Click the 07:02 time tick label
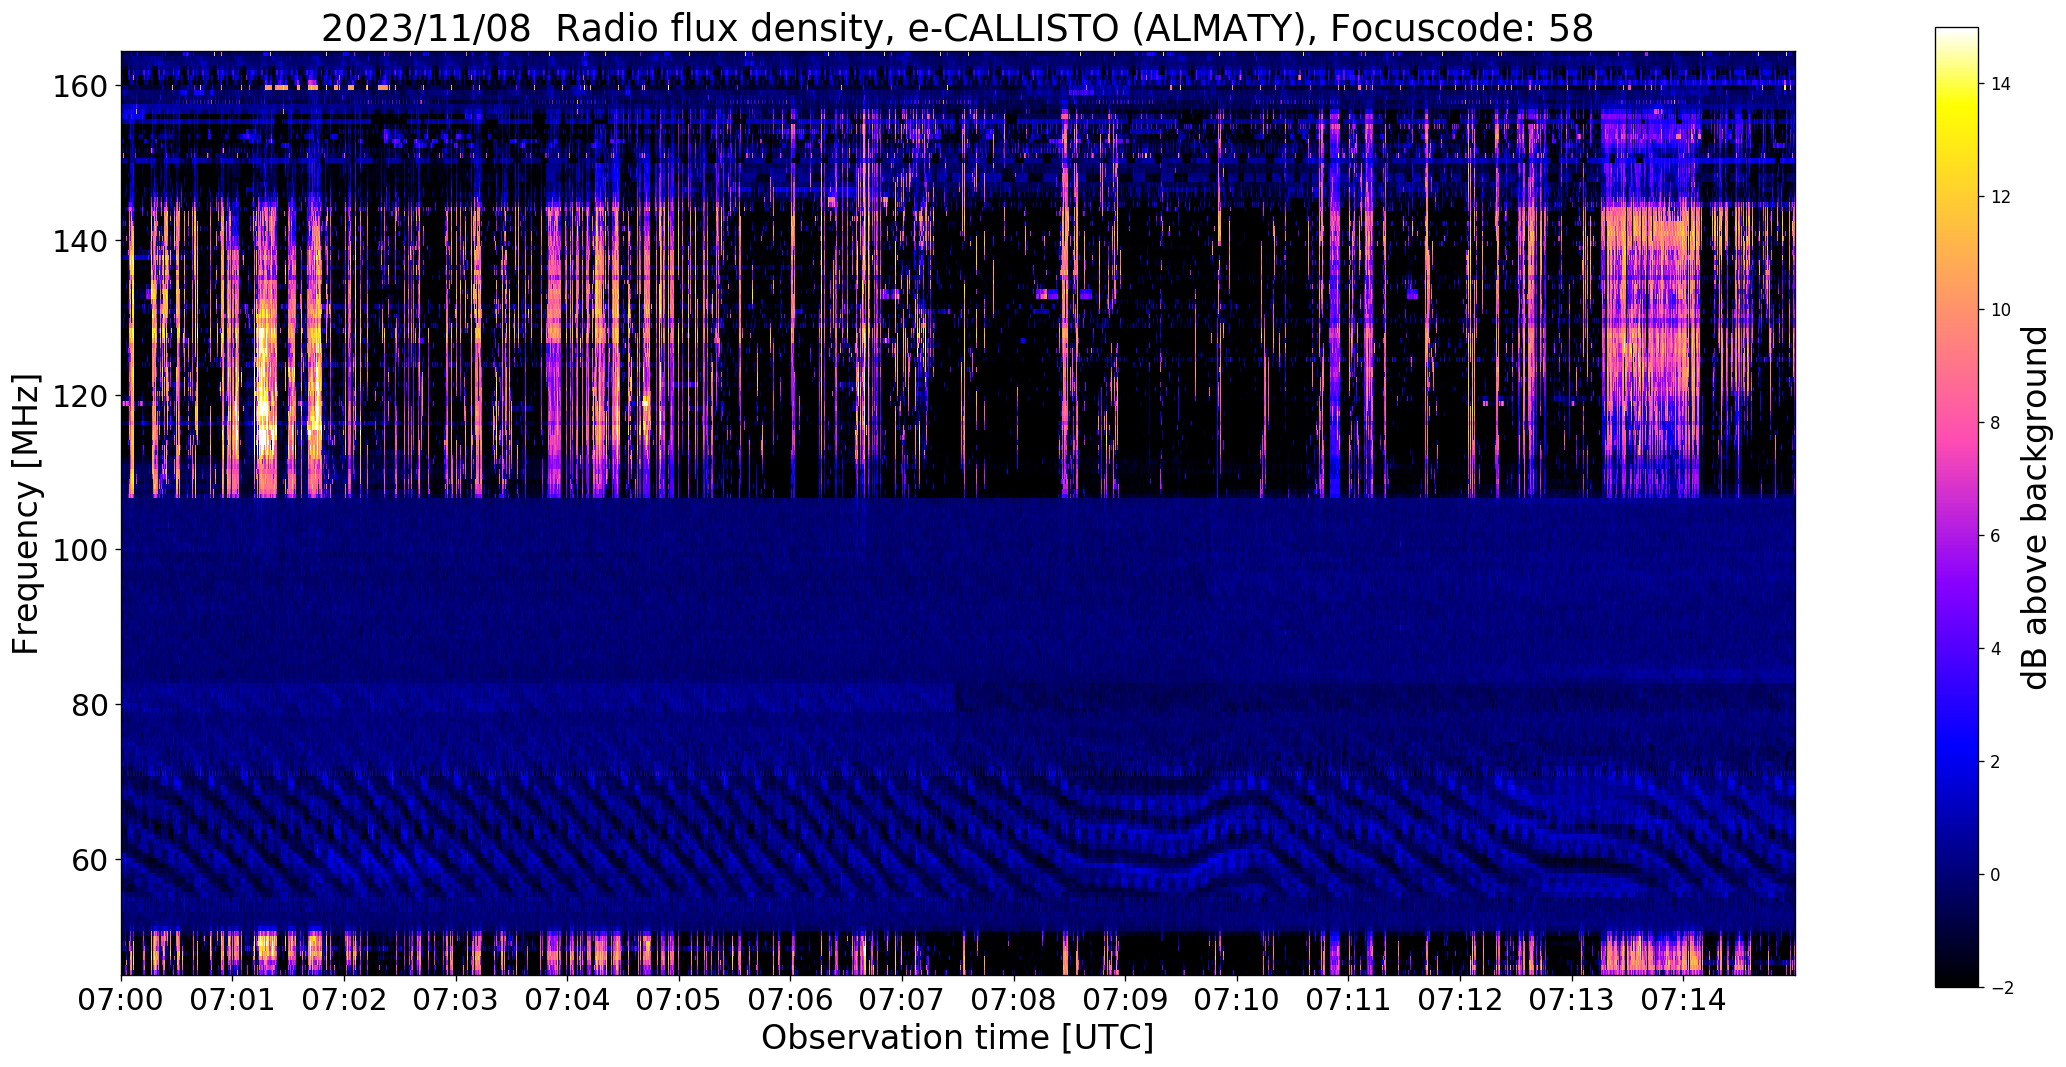The image size is (2066, 1067). click(x=345, y=999)
